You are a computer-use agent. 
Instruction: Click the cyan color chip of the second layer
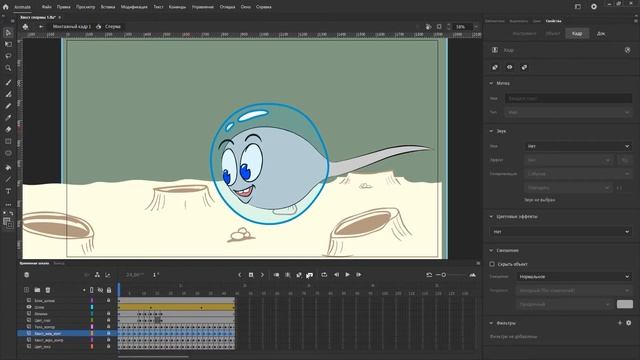pyautogui.click(x=92, y=307)
